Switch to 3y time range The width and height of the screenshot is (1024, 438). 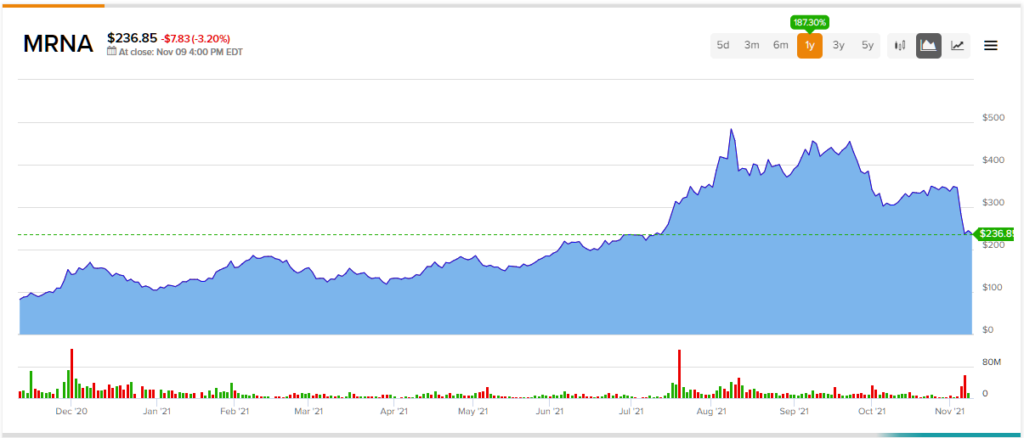tap(839, 46)
